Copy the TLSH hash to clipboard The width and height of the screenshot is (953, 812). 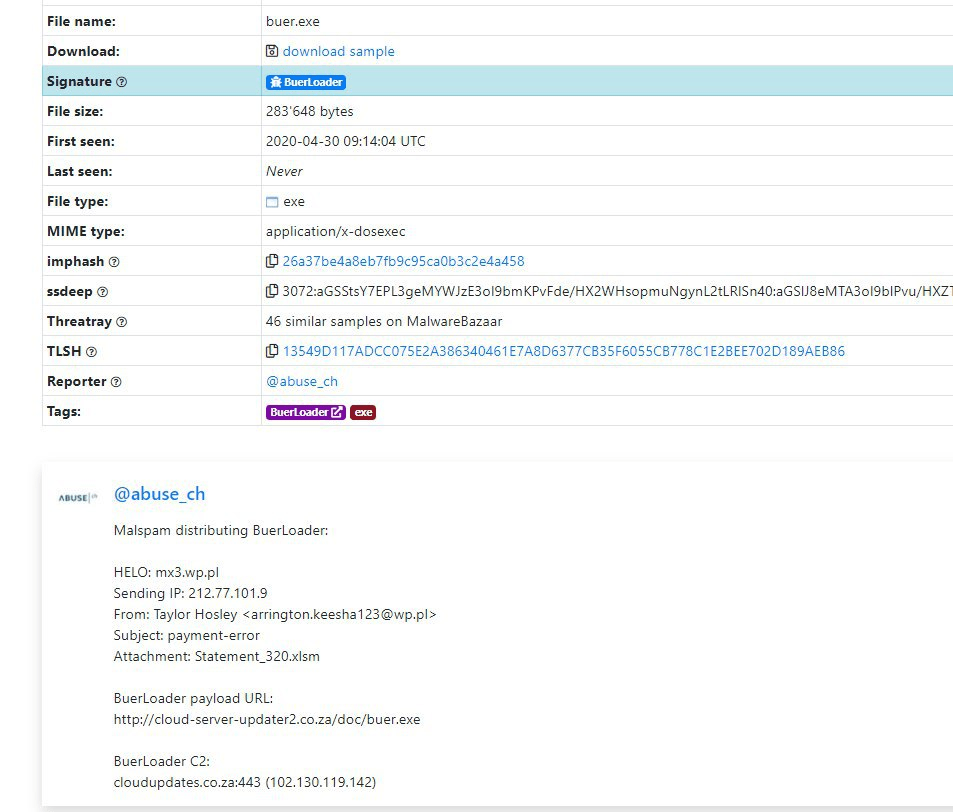pyautogui.click(x=272, y=351)
